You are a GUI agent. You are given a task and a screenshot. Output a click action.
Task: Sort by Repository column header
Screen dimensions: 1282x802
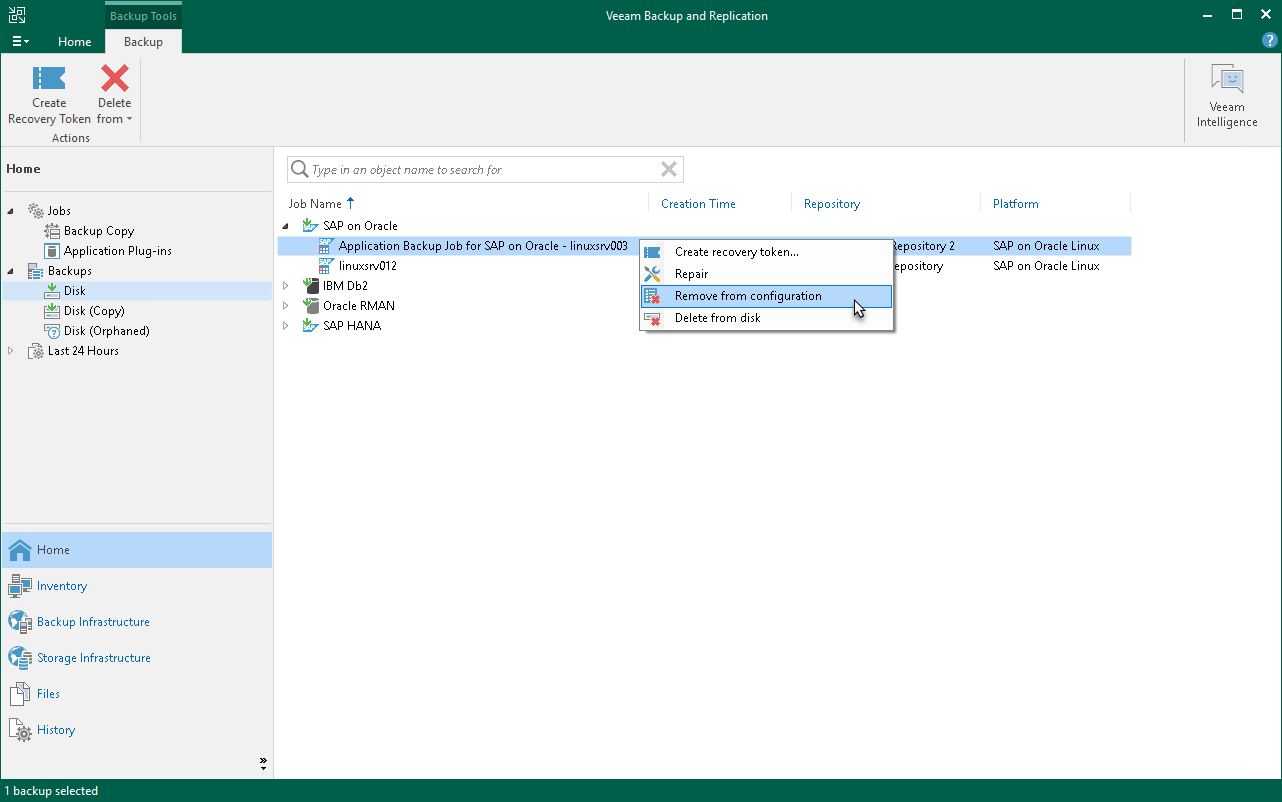pyautogui.click(x=832, y=204)
